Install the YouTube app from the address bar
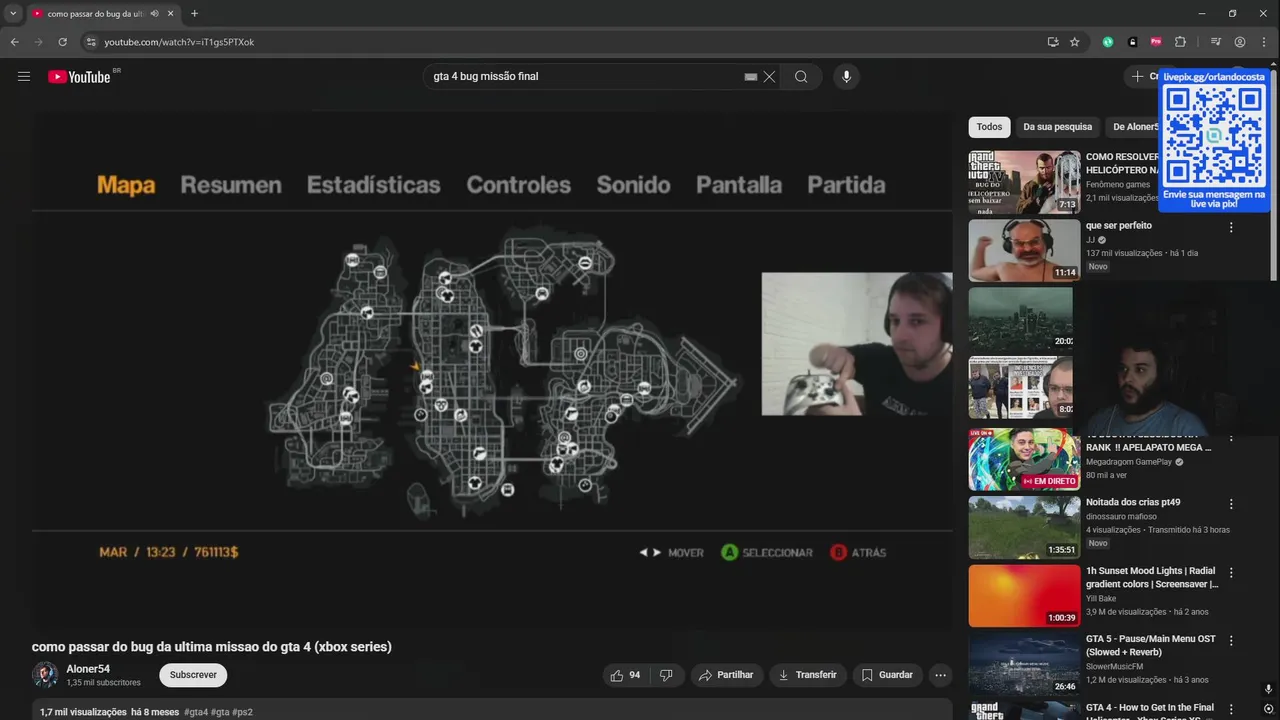Screen dimensions: 1280x720 click(x=1053, y=42)
